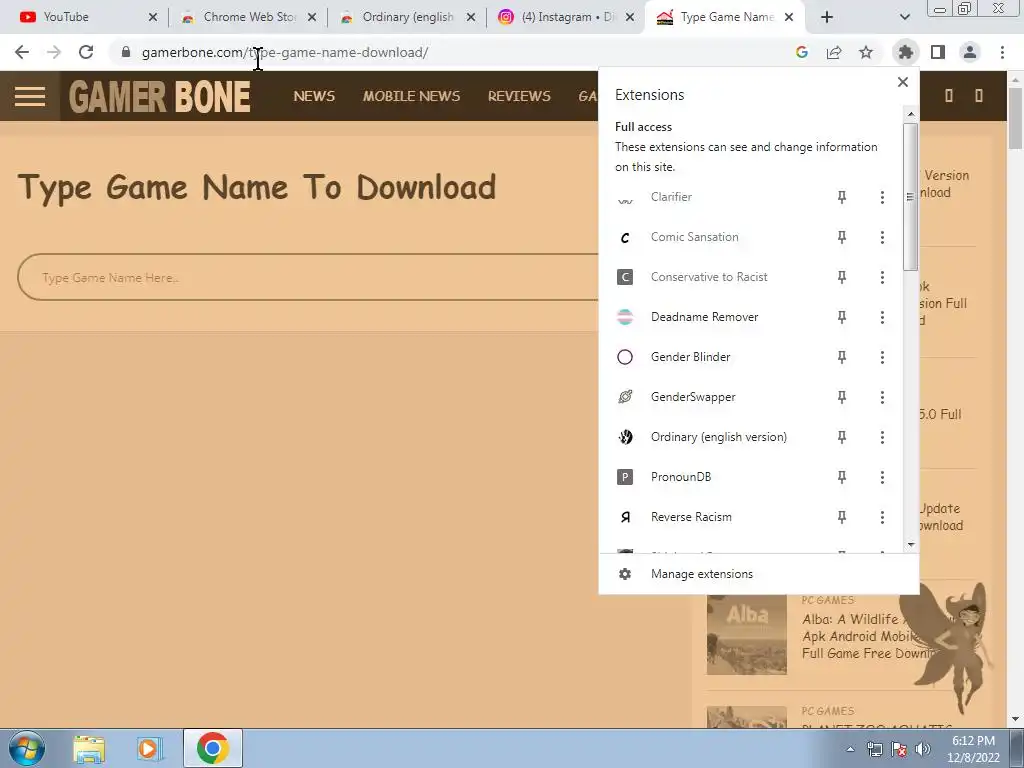Screen dimensions: 1024x768
Task: Open the Windows Start button
Action: (x=27, y=748)
